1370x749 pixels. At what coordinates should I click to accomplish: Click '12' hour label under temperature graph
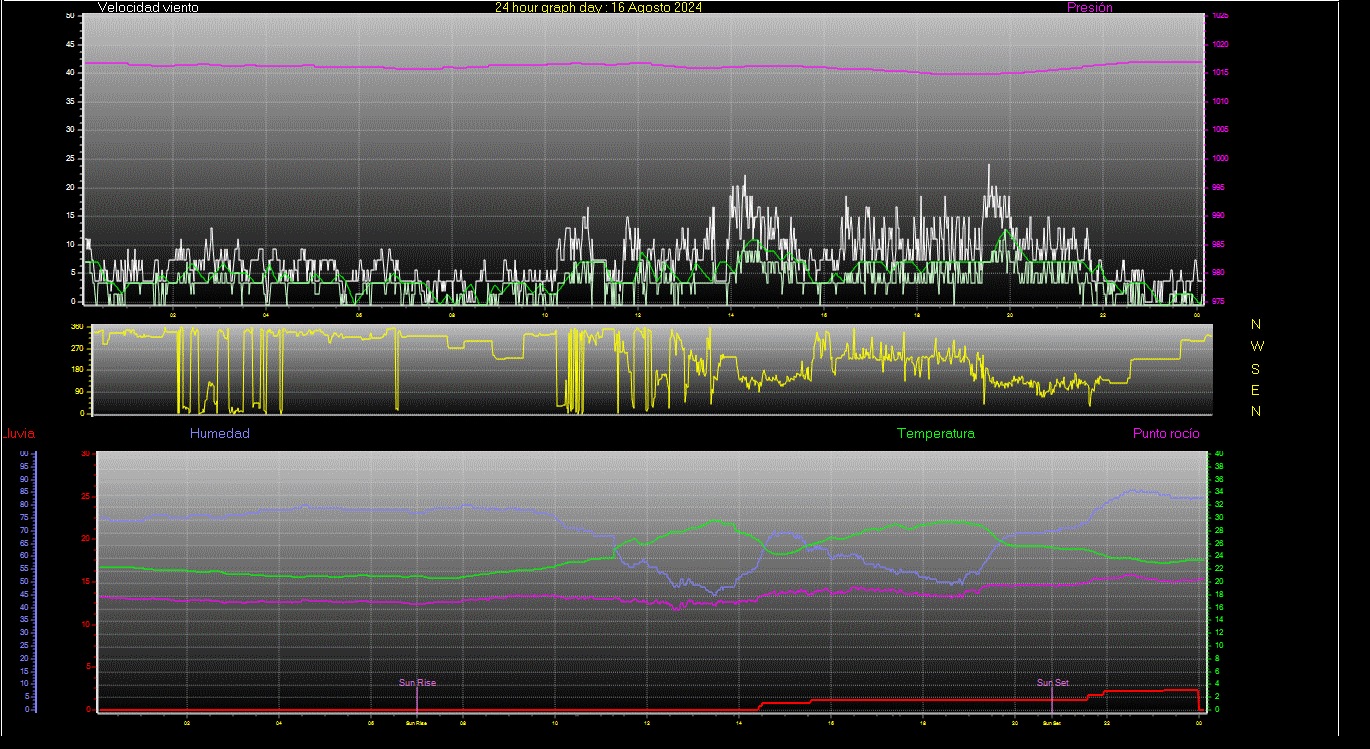pyautogui.click(x=647, y=722)
